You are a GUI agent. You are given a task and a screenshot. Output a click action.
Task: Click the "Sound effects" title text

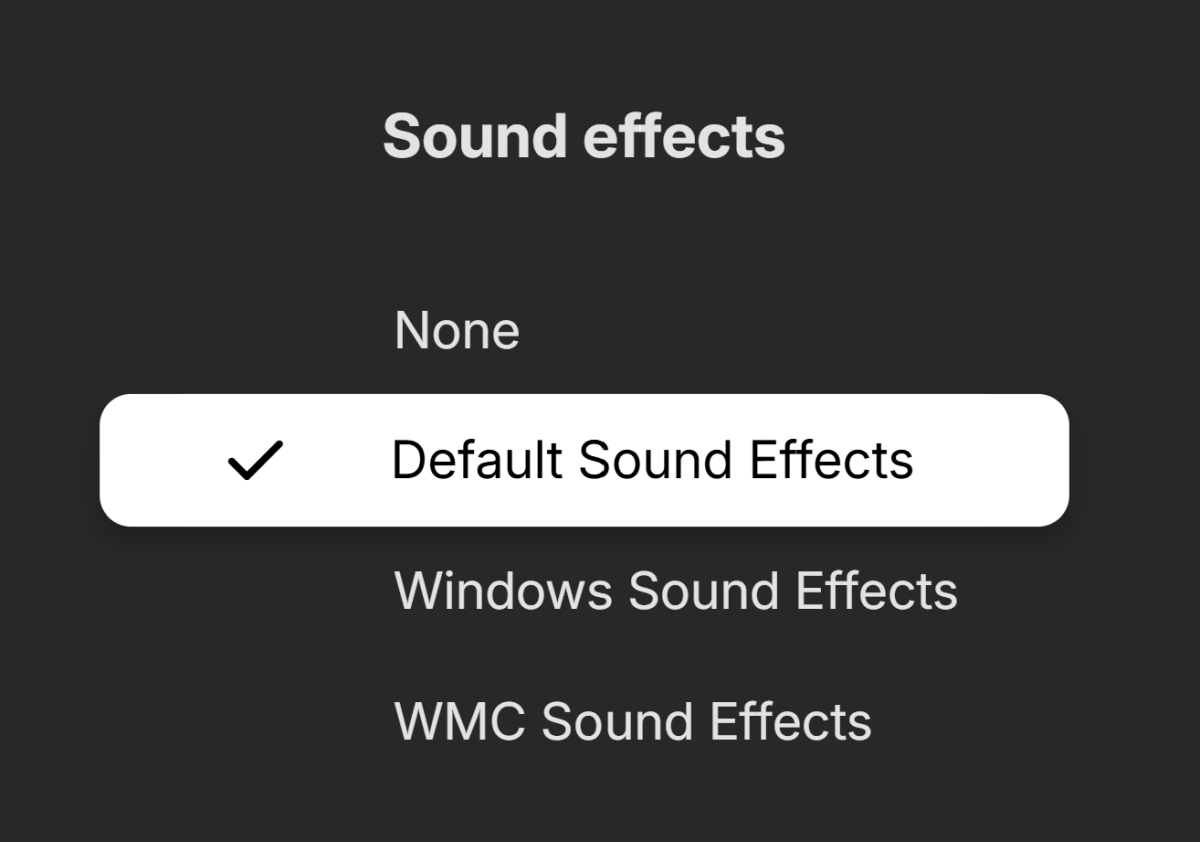pos(584,136)
